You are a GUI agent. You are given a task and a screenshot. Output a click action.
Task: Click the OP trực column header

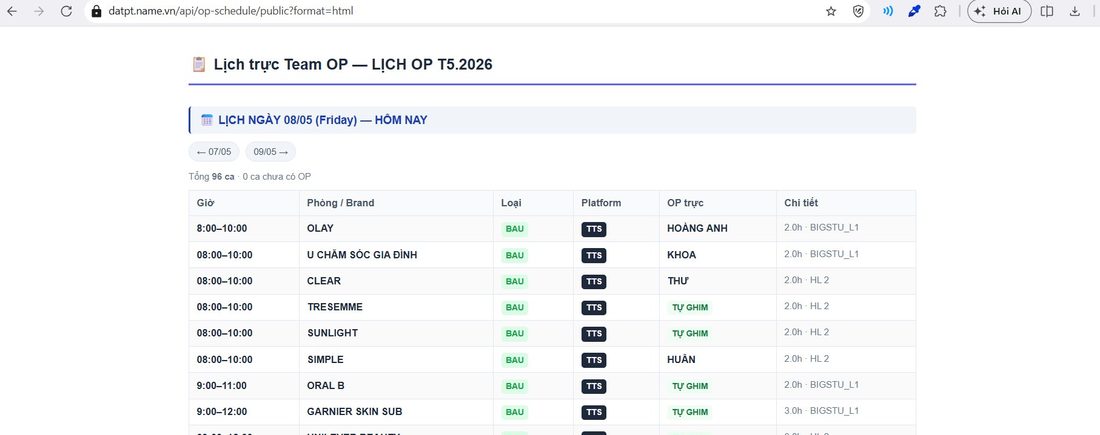[718, 203]
